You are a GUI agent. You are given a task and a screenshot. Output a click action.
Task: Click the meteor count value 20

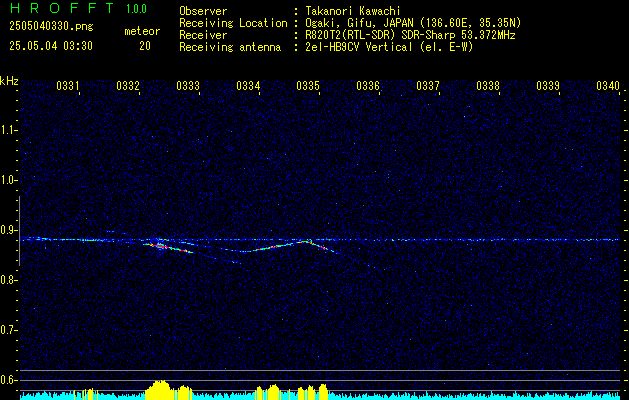click(x=145, y=46)
